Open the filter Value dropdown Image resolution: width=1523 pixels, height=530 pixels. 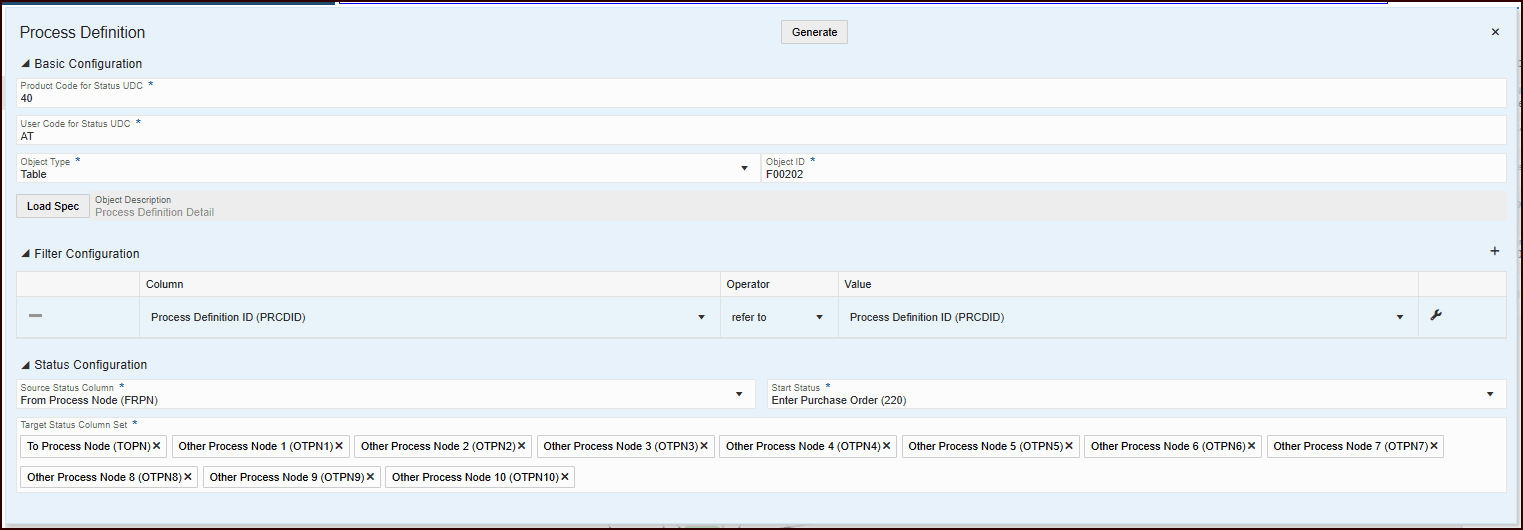1399,317
